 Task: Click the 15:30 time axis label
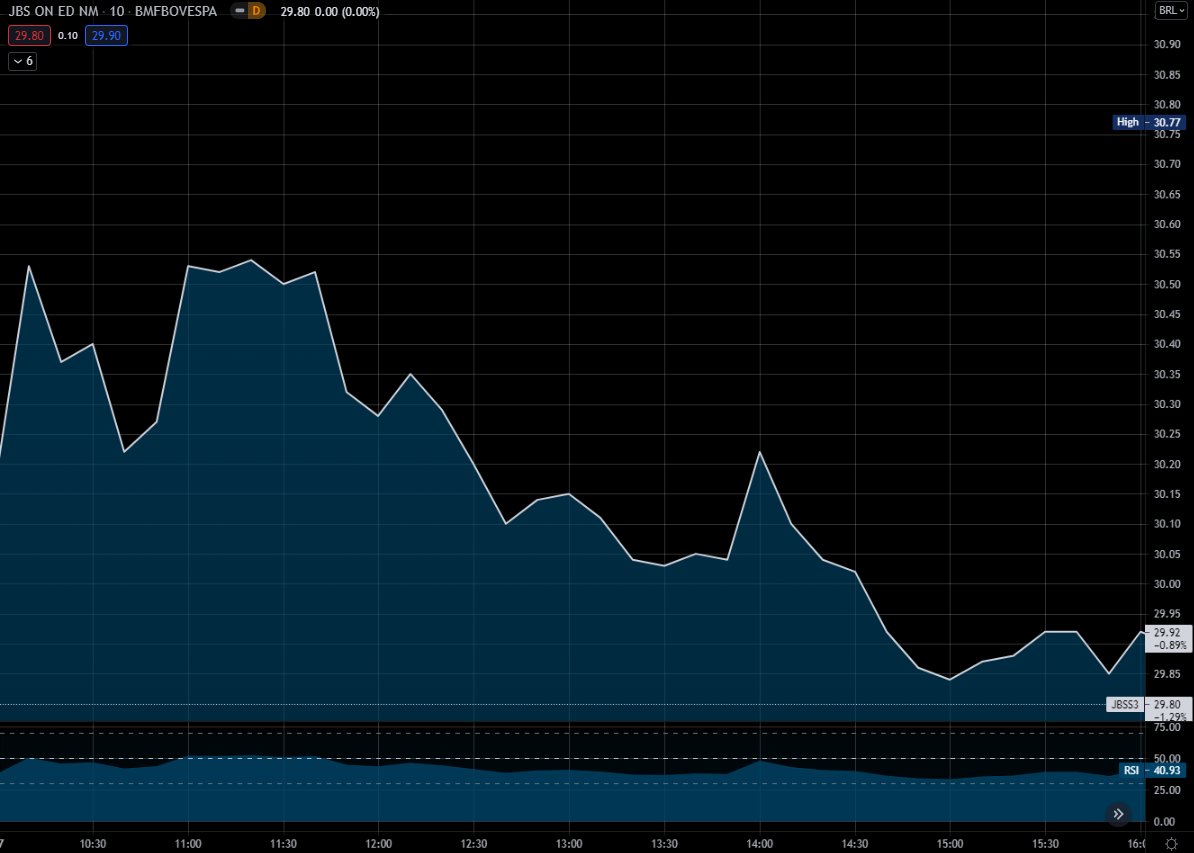click(1046, 844)
